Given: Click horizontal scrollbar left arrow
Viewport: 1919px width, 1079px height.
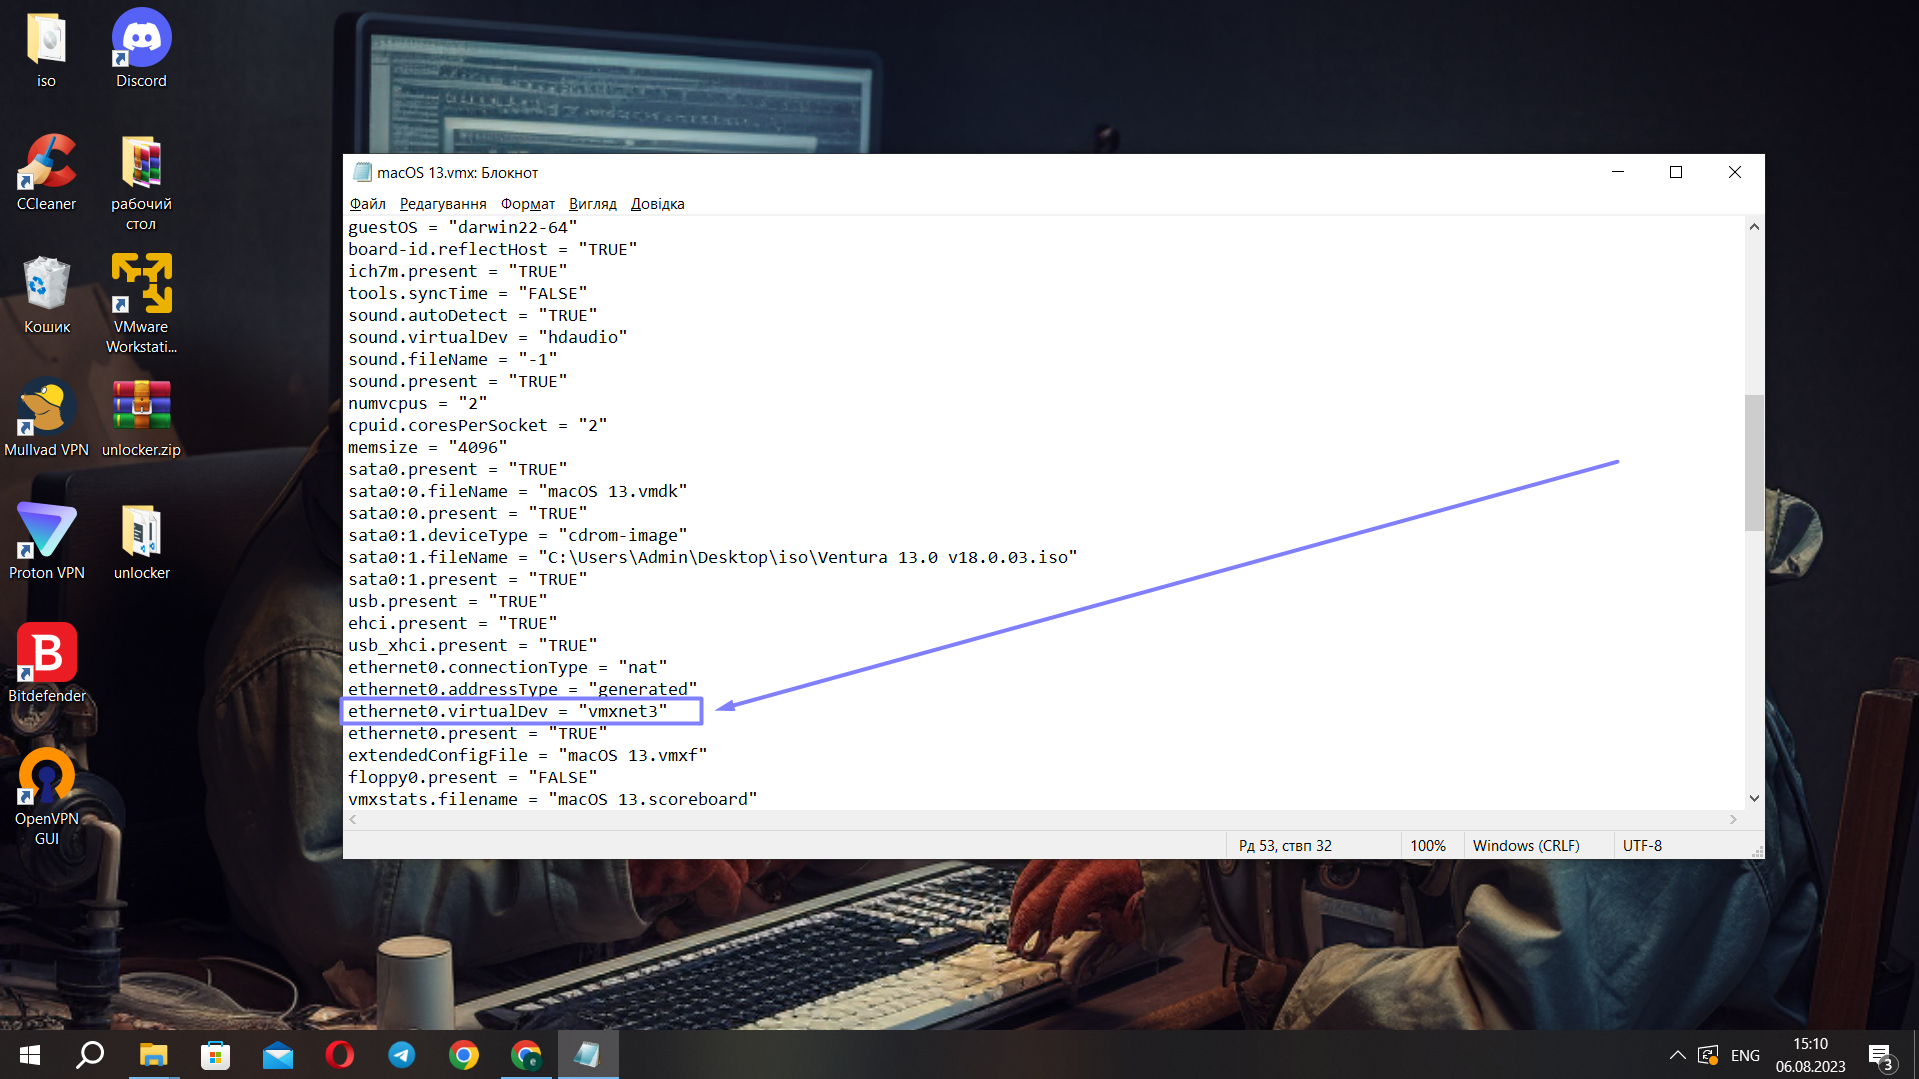Looking at the screenshot, I should pyautogui.click(x=353, y=819).
